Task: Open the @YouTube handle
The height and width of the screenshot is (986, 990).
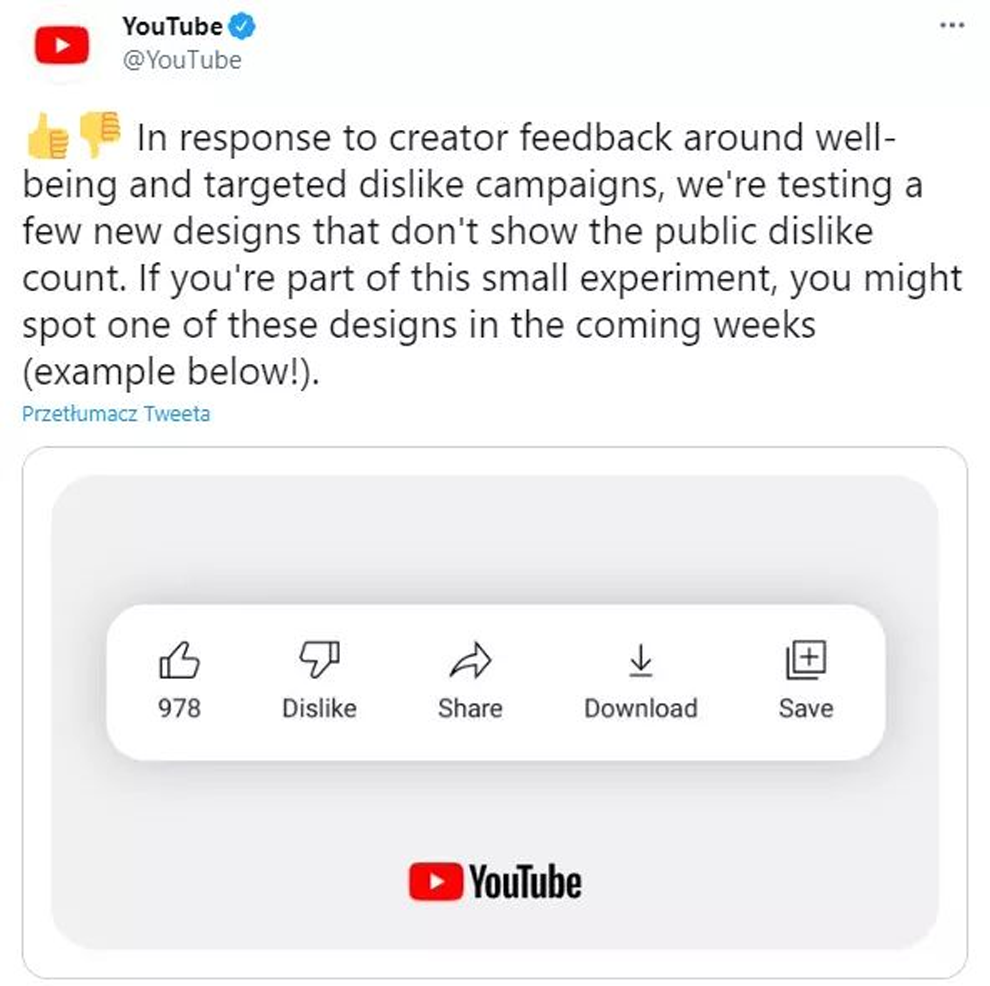Action: click(x=182, y=60)
